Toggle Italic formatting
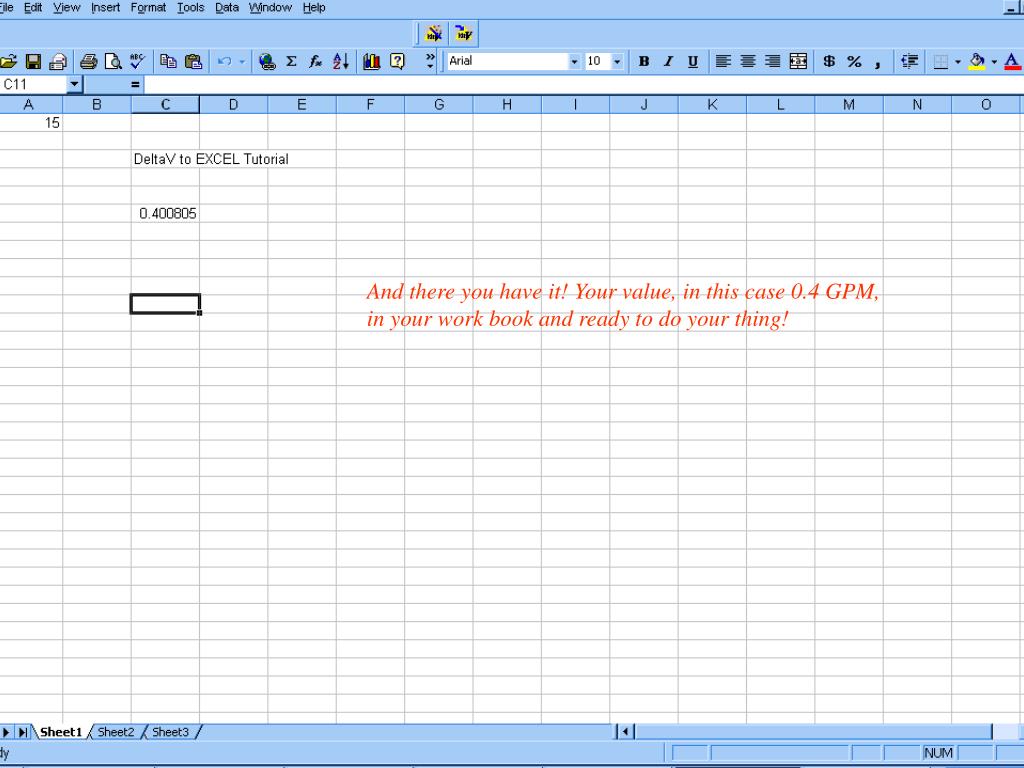Image resolution: width=1024 pixels, height=768 pixels. pos(668,61)
